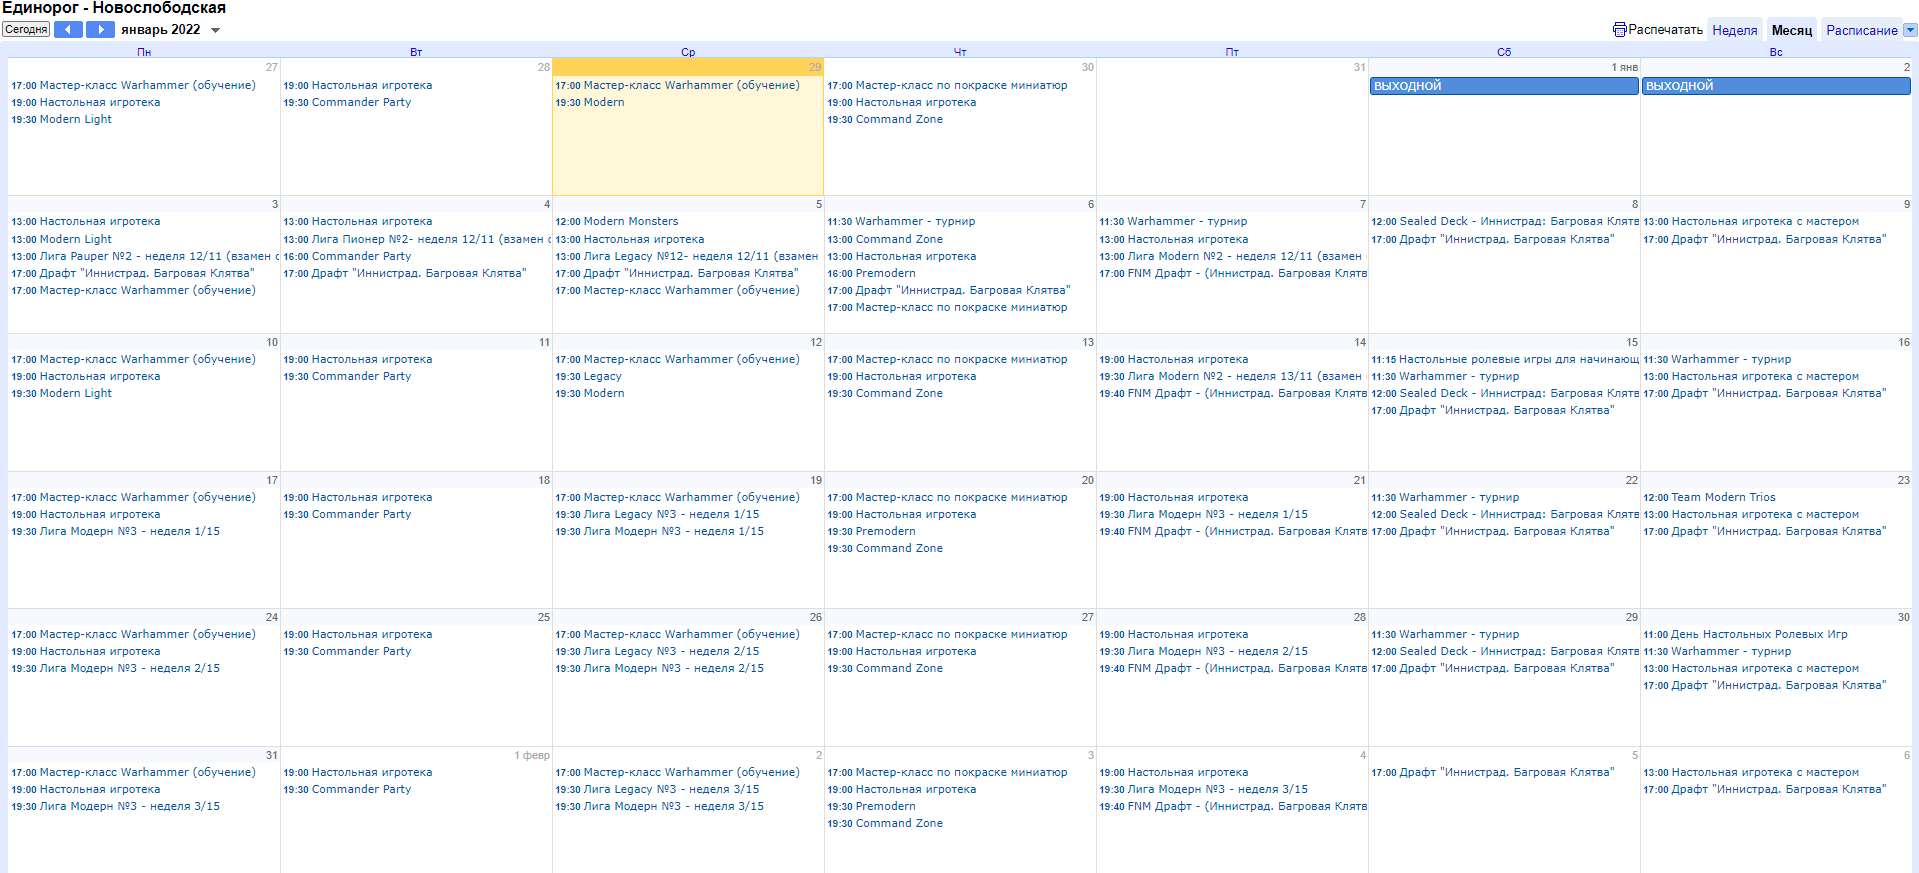Image resolution: width=1919 pixels, height=873 pixels.
Task: Go to the previous month arrow
Action: [x=68, y=30]
